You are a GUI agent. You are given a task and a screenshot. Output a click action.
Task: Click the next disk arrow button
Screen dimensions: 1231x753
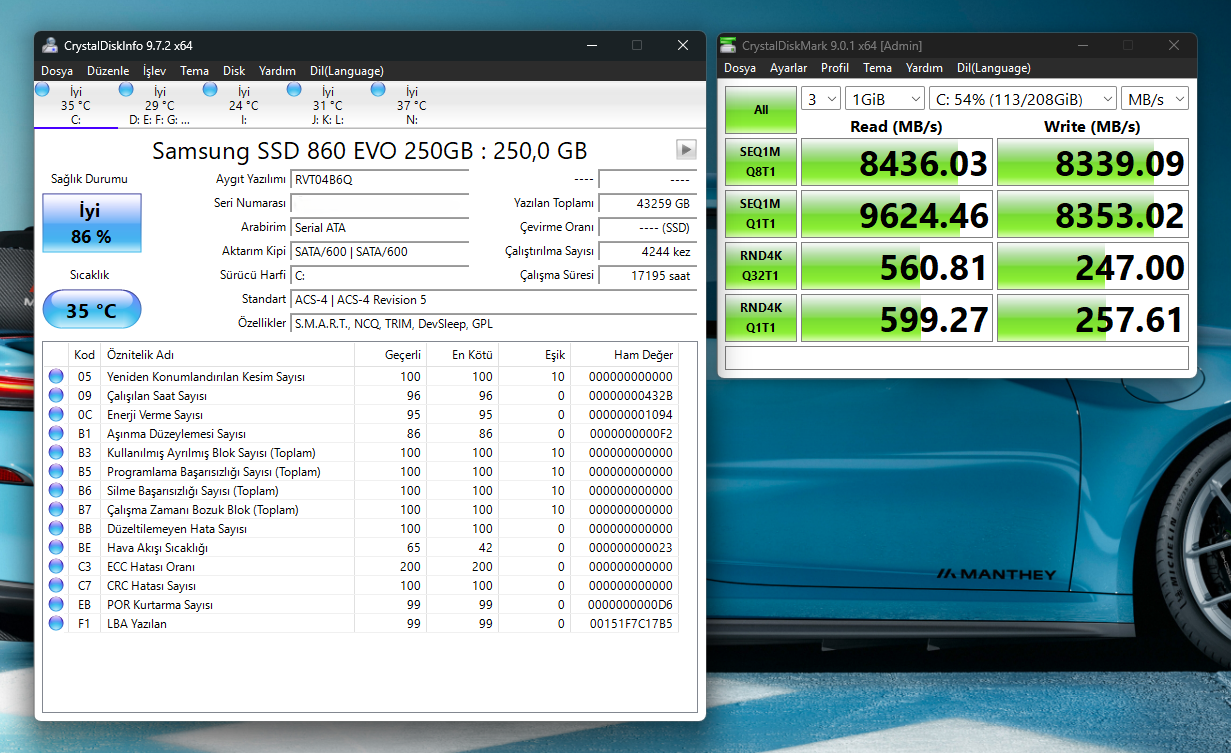point(686,149)
